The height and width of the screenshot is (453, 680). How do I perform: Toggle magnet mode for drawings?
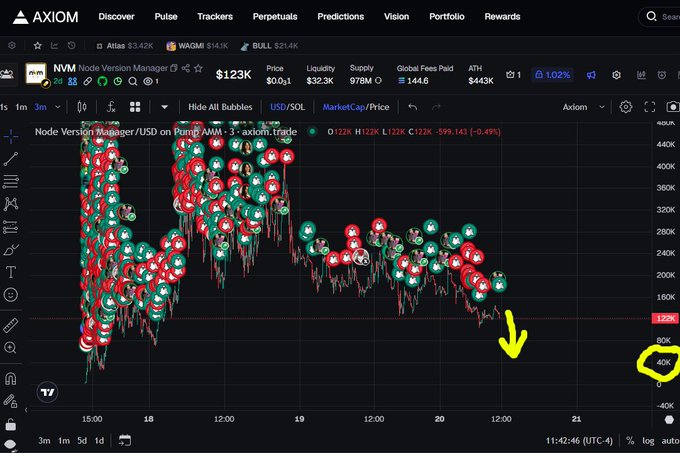tap(11, 378)
